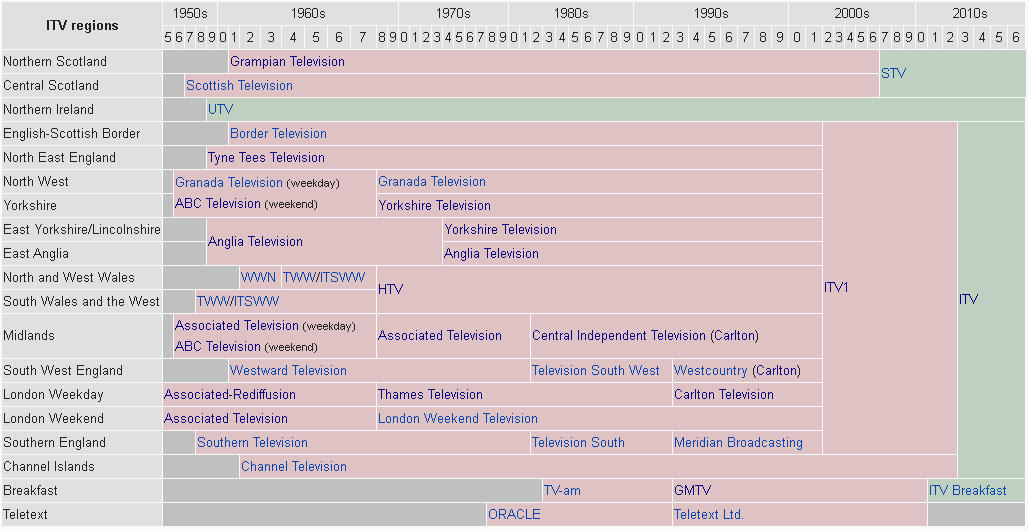Click the Teletext Ltd. link
This screenshot has height=531, width=1028.
click(709, 515)
